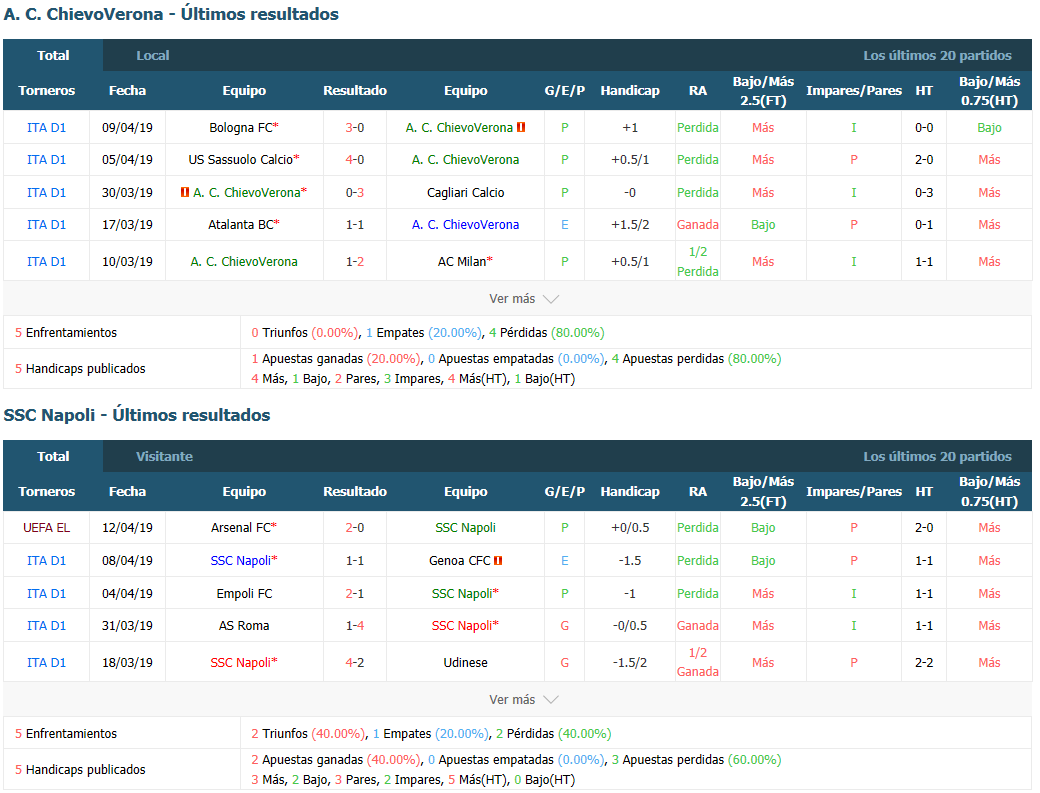Image resolution: width=1040 pixels, height=793 pixels.
Task: Click the 4-2 result for Udinese match
Action: point(355,662)
